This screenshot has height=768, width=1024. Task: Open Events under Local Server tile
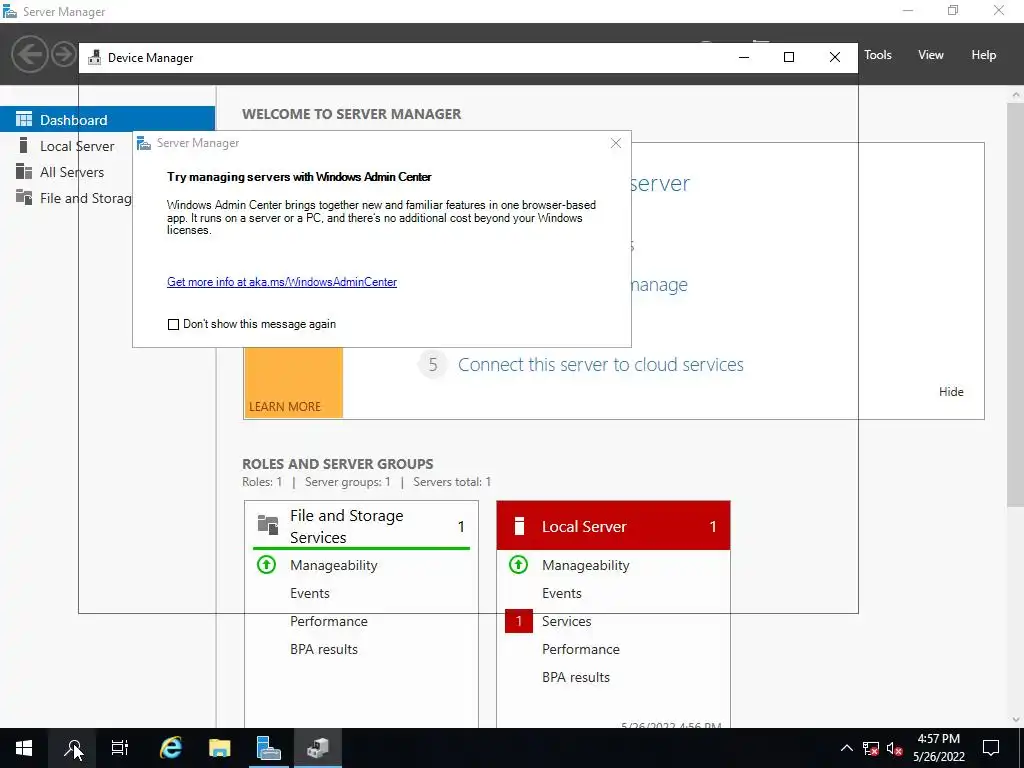pos(562,594)
